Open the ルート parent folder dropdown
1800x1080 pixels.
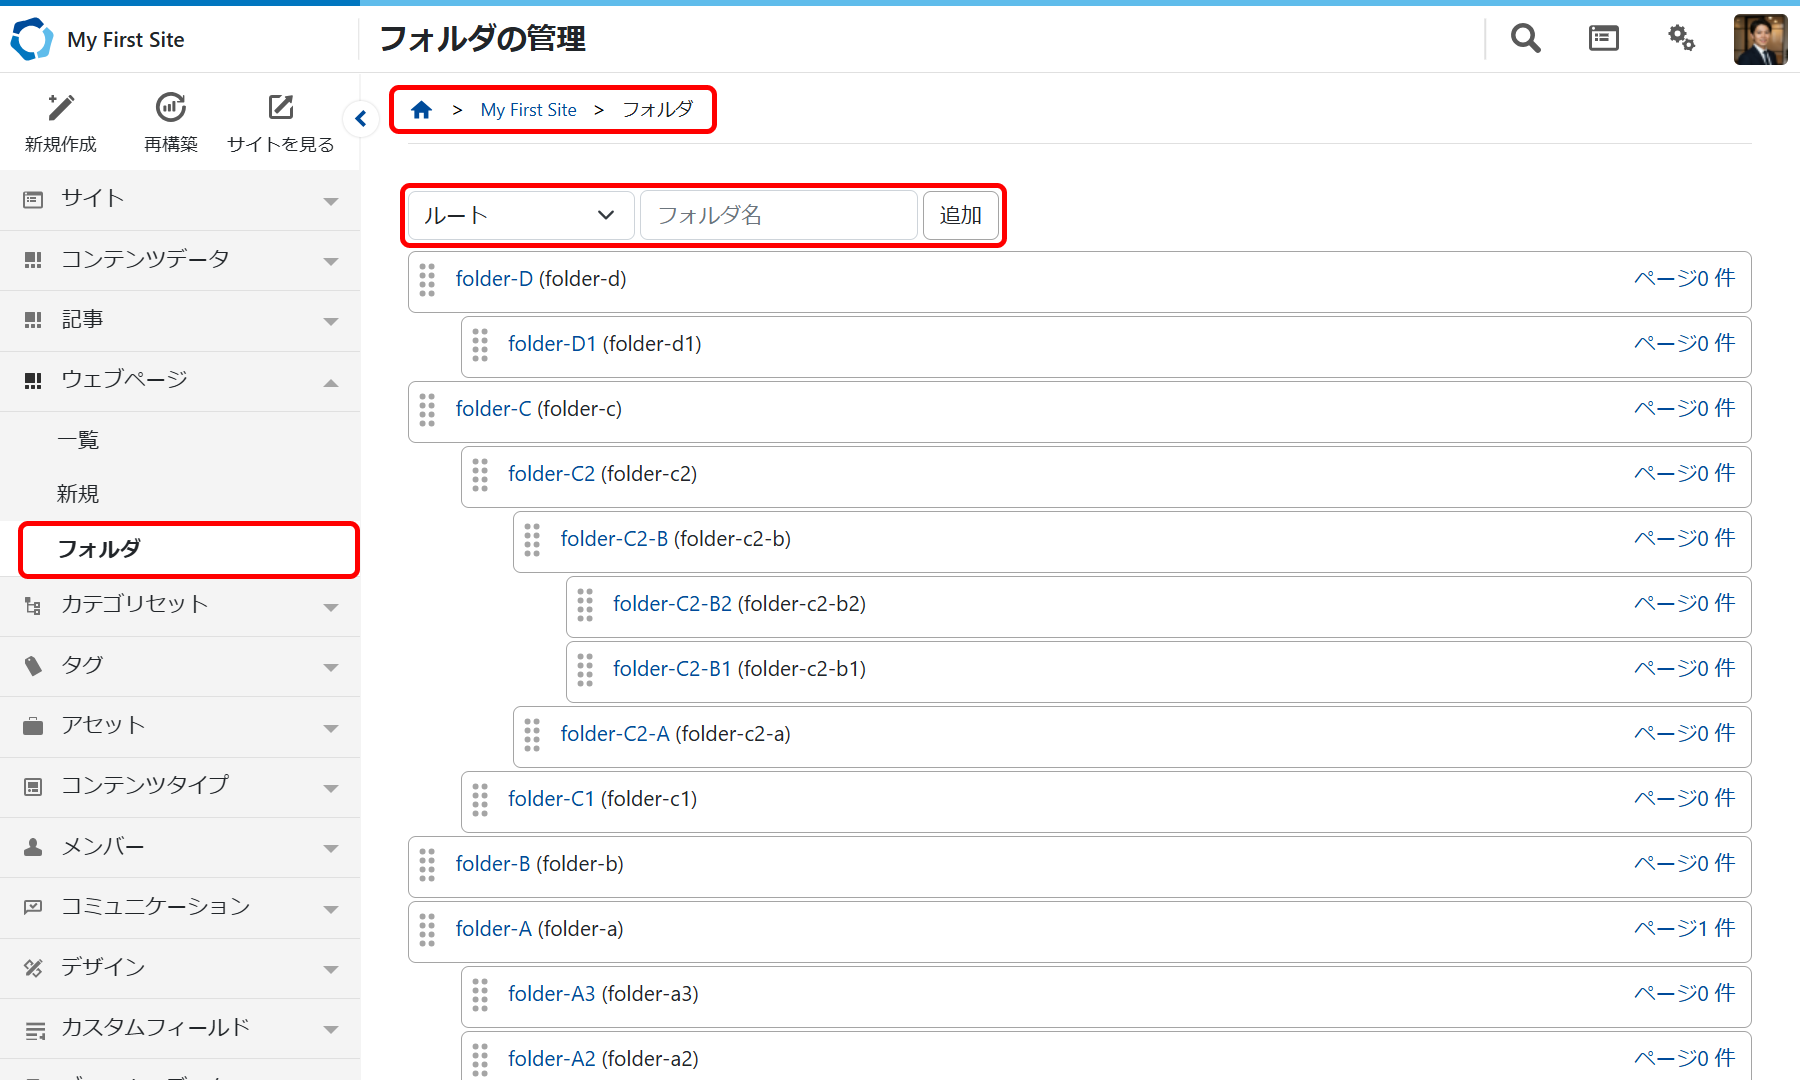520,216
